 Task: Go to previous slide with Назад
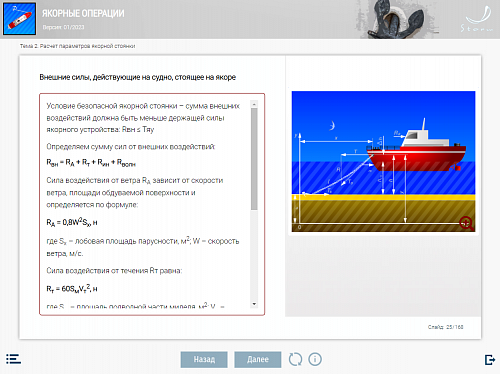click(204, 359)
